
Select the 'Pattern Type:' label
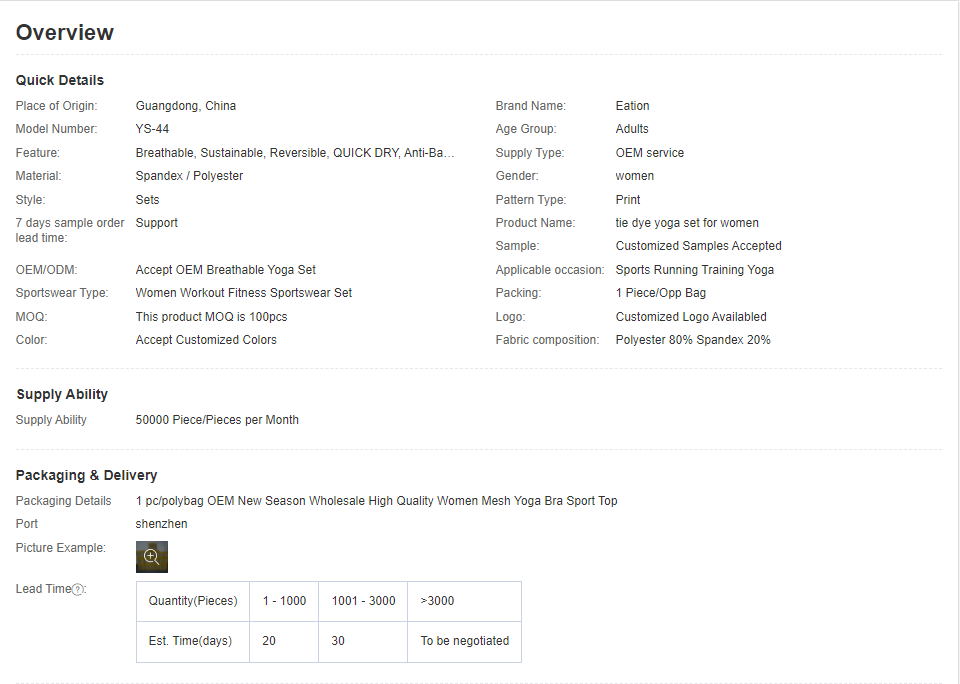click(531, 200)
